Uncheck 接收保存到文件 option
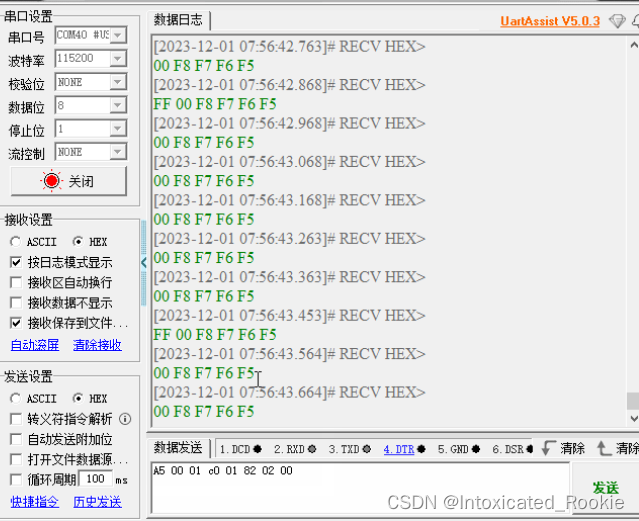This screenshot has height=521, width=639. pyautogui.click(x=16, y=323)
